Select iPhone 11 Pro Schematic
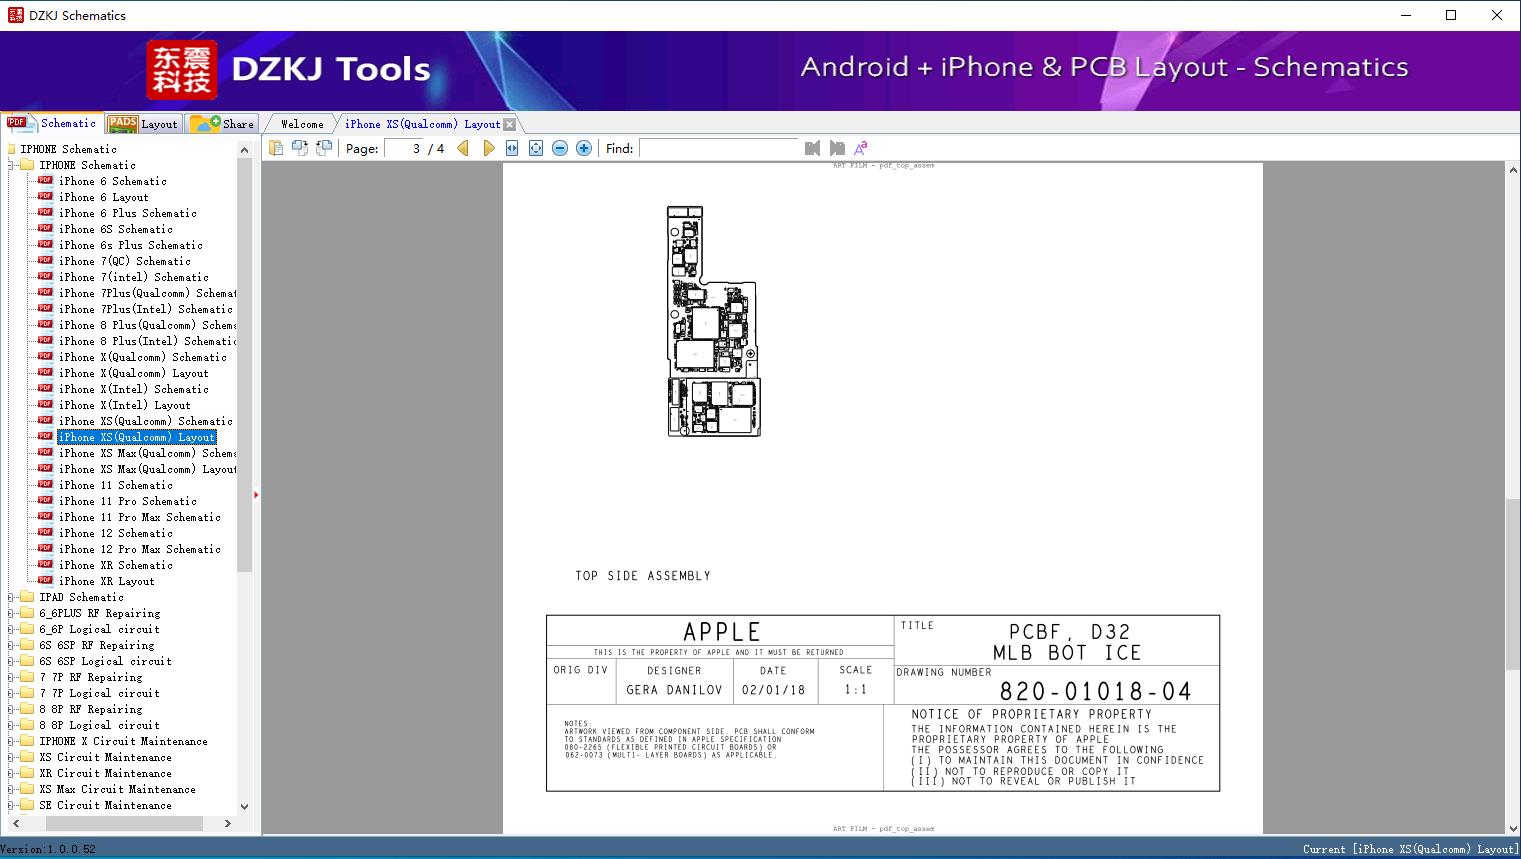The width and height of the screenshot is (1521, 859). pos(127,501)
